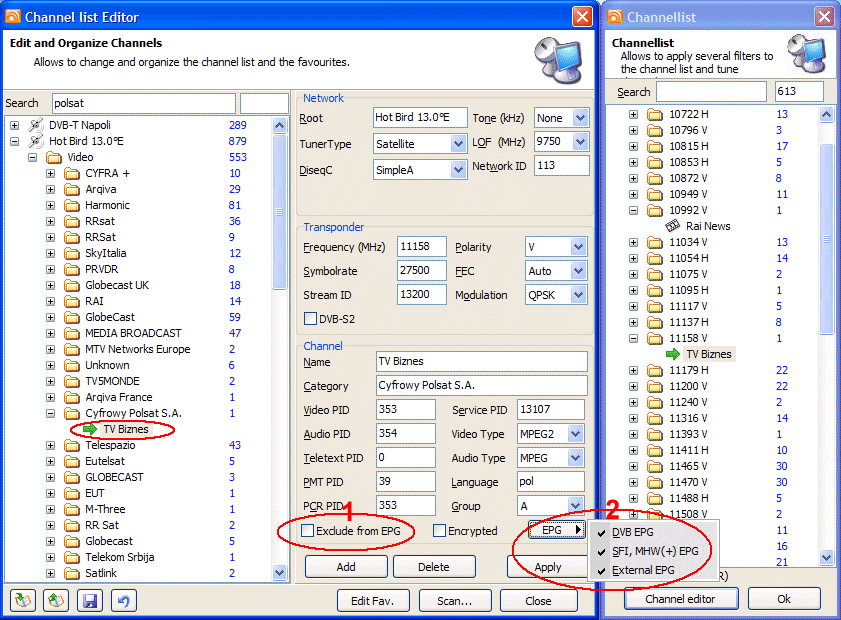Click the green arrow icon under 11158 V in Channellist

pos(673,354)
